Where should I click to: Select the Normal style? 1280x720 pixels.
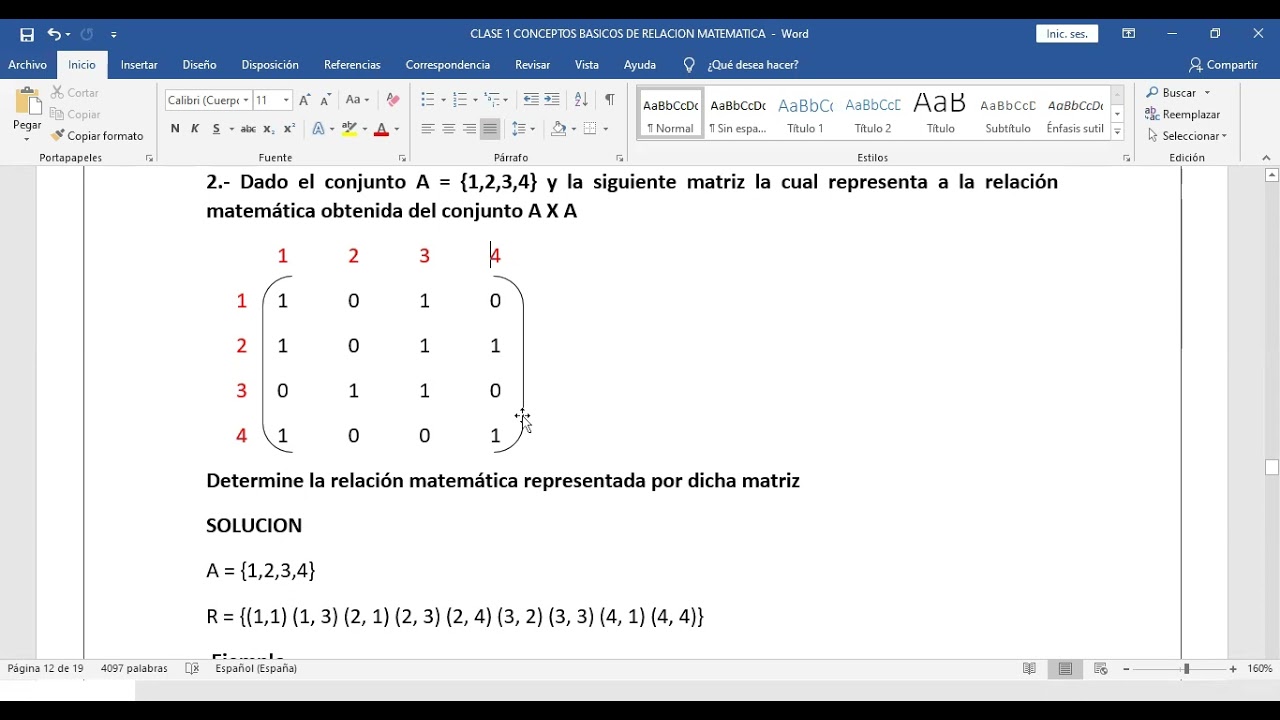[x=670, y=114]
